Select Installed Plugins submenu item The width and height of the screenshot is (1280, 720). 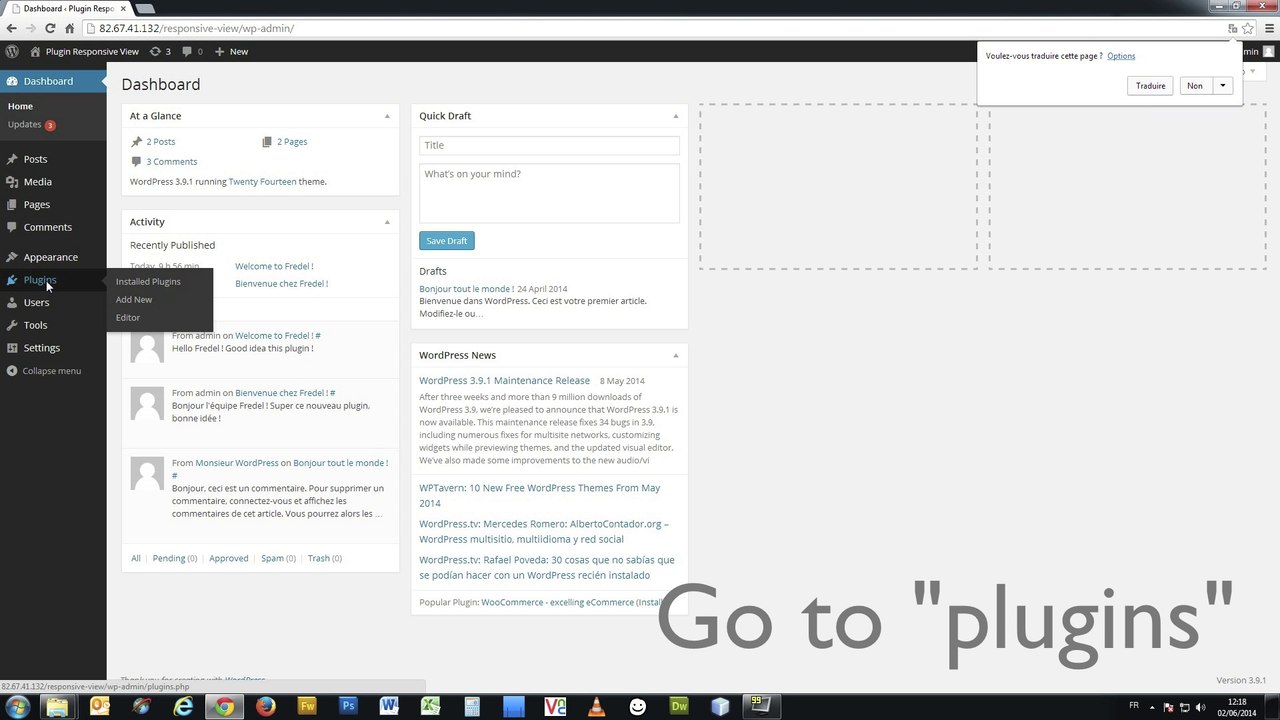coord(148,282)
